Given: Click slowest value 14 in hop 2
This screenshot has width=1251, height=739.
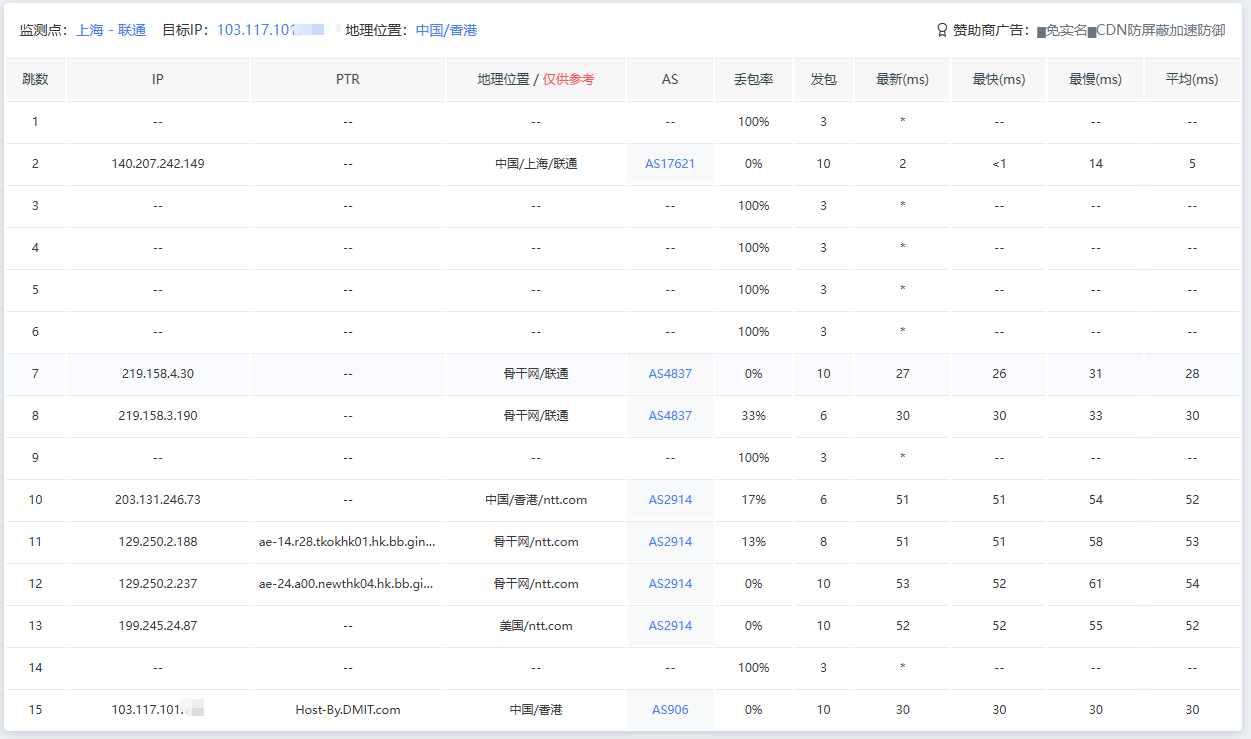Looking at the screenshot, I should coord(1096,164).
